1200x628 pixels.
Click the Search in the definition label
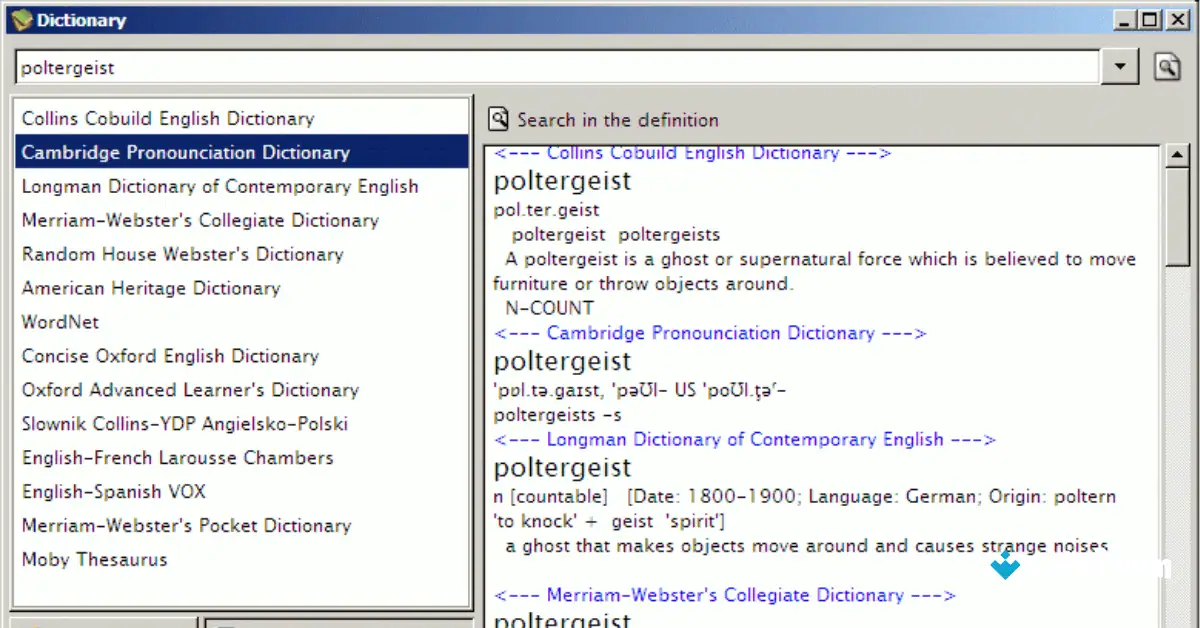tap(616, 118)
